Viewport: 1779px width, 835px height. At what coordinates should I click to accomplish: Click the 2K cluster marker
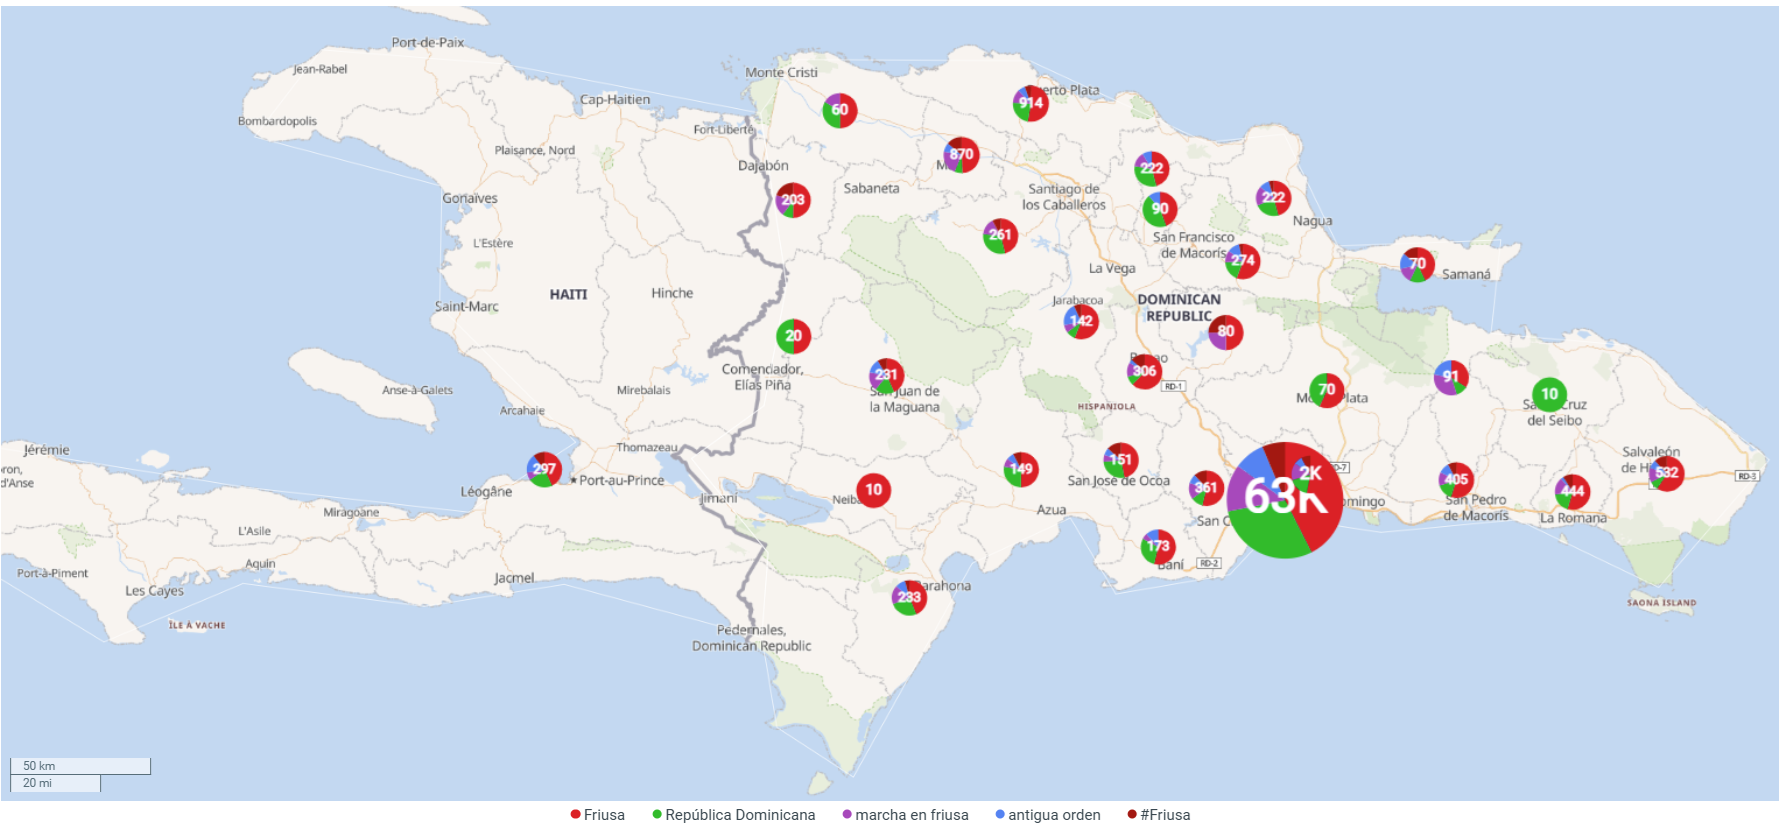pyautogui.click(x=1309, y=473)
